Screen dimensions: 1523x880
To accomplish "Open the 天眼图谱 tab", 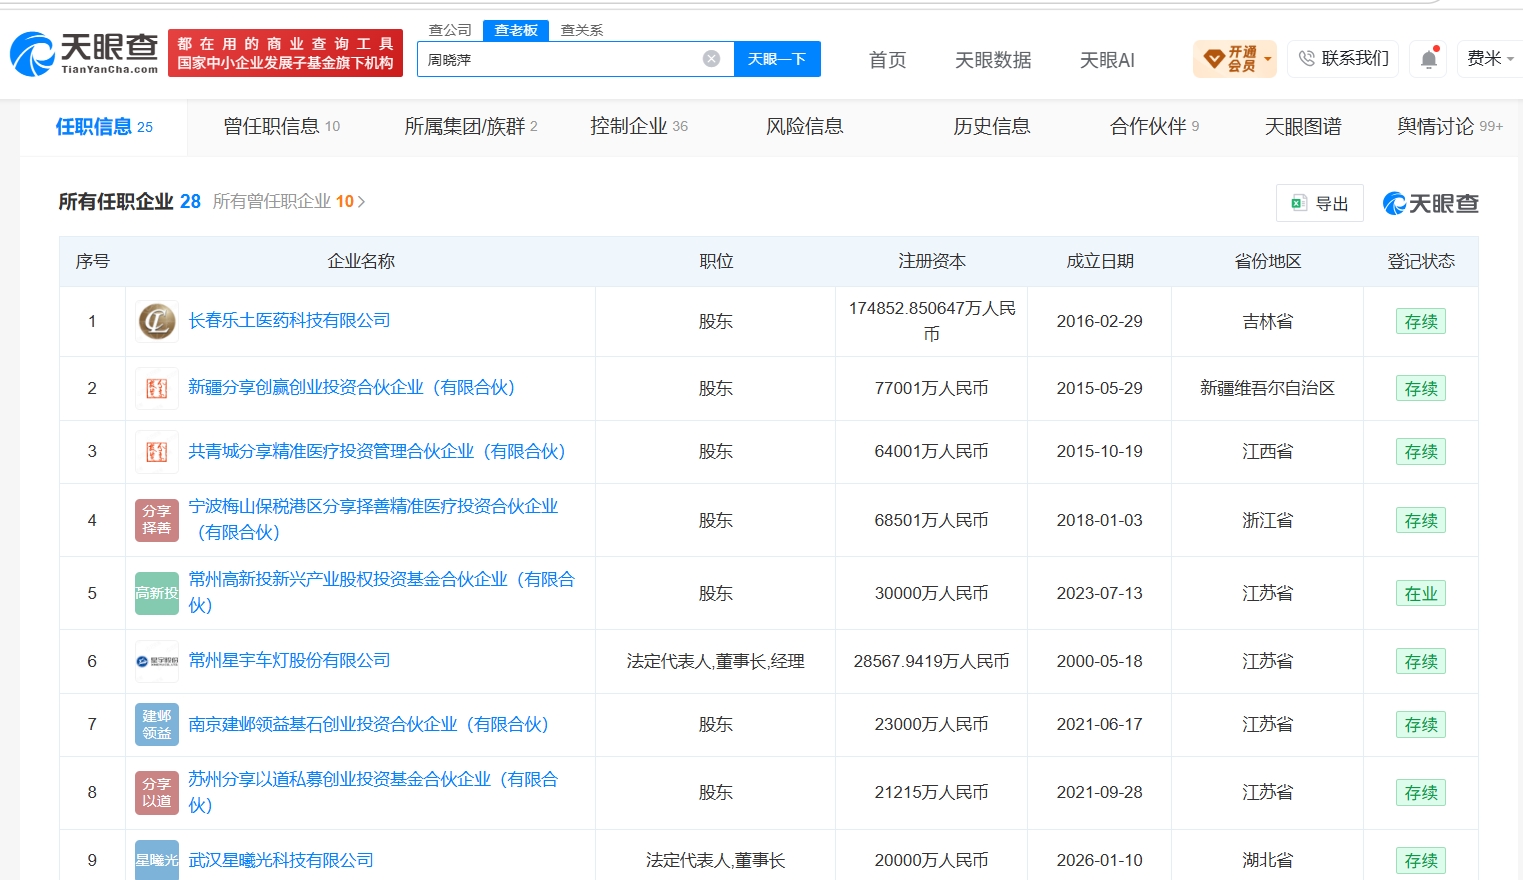I will pyautogui.click(x=1303, y=126).
